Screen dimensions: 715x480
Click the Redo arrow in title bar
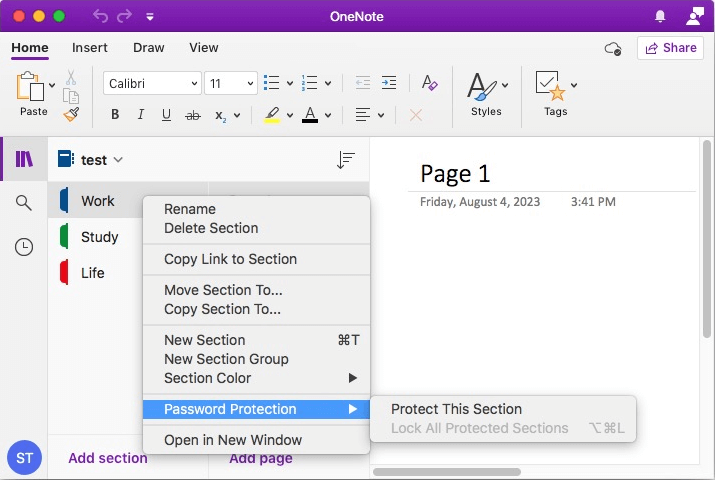[124, 16]
